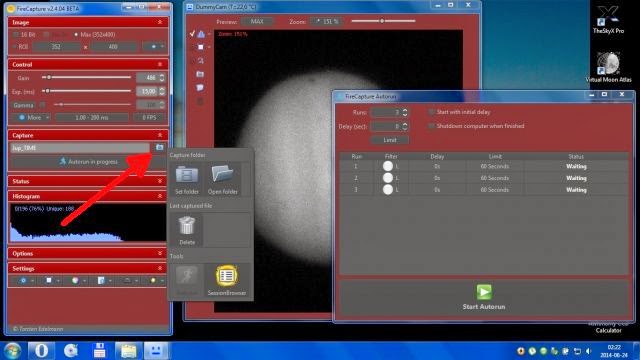Select the Max (352x400) radio option

76,35
